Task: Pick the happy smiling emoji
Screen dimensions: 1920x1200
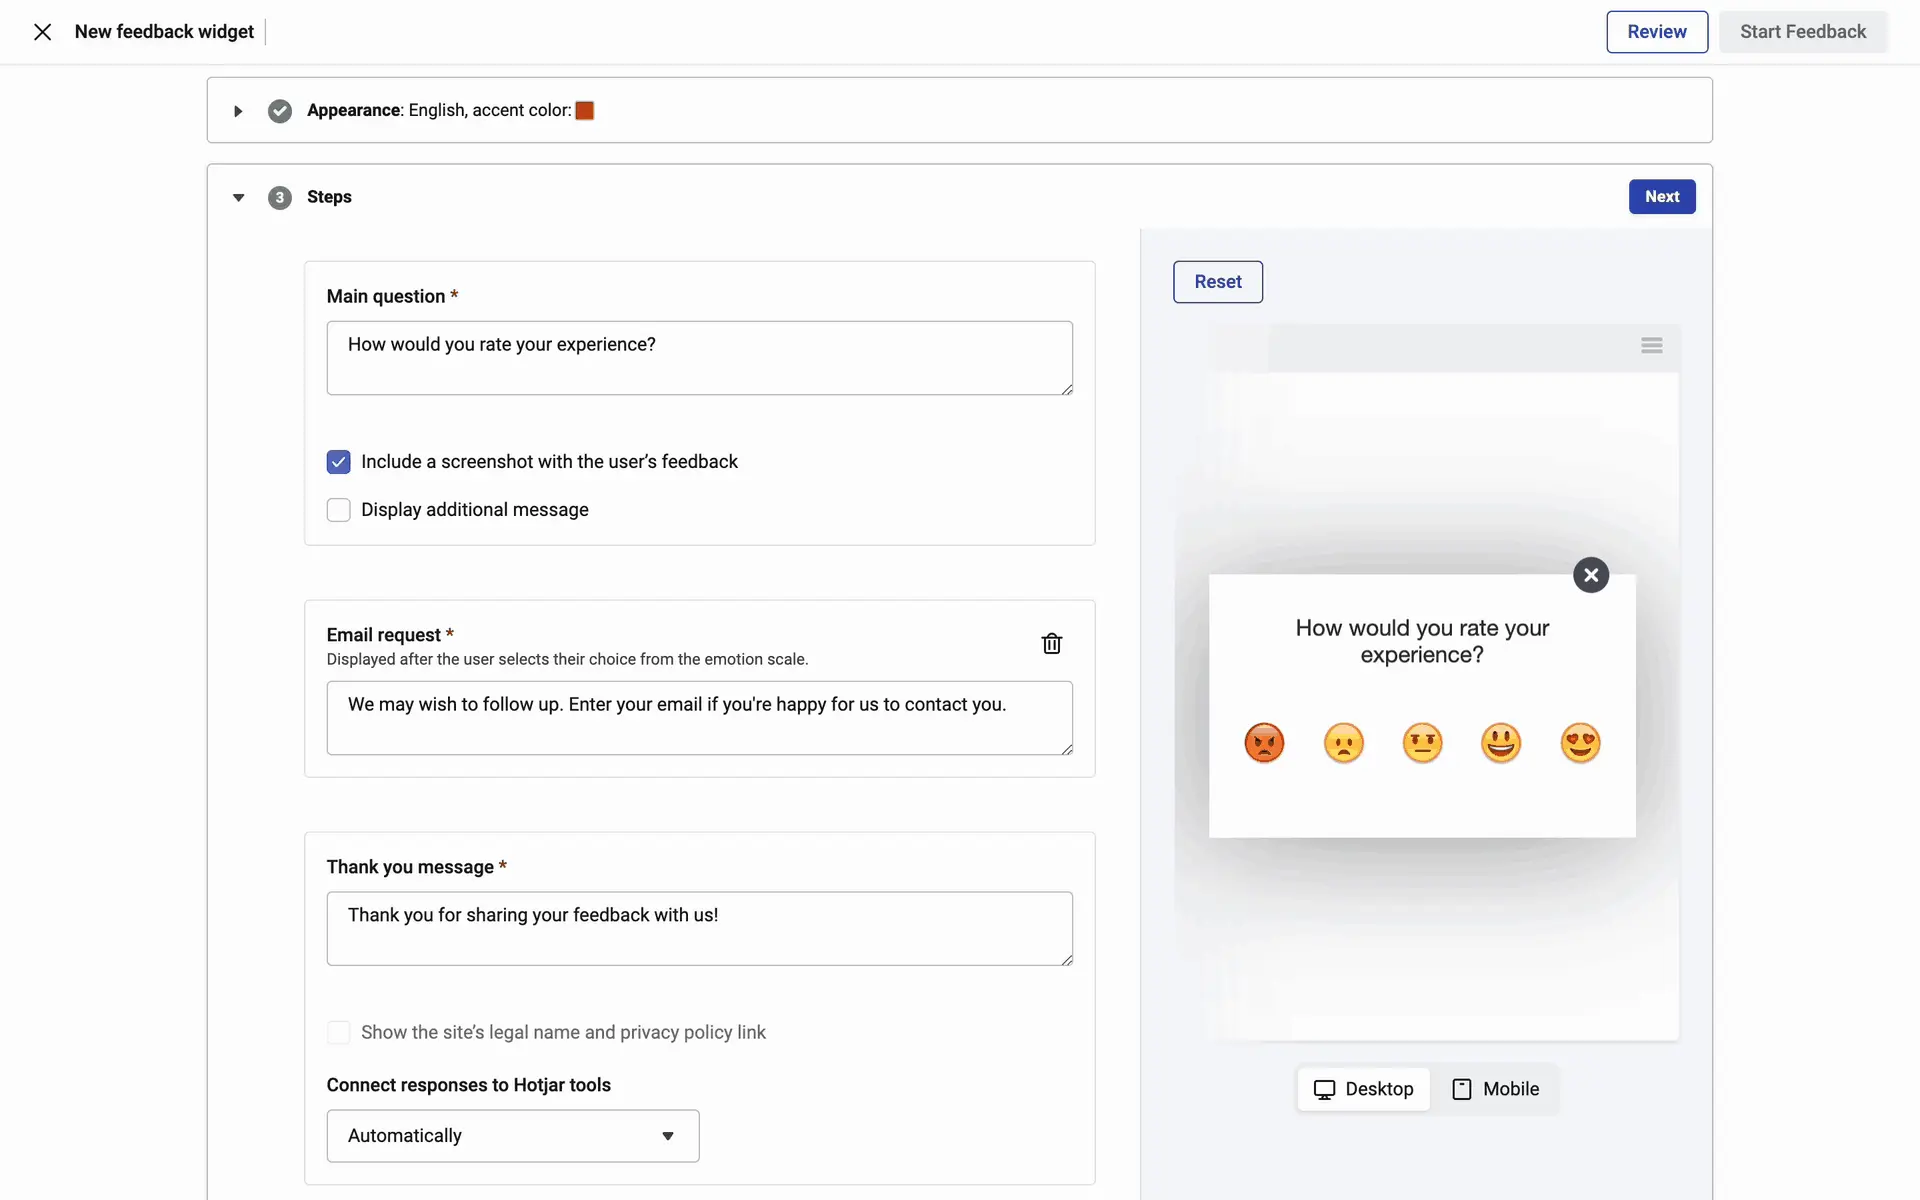Action: pyautogui.click(x=1501, y=743)
